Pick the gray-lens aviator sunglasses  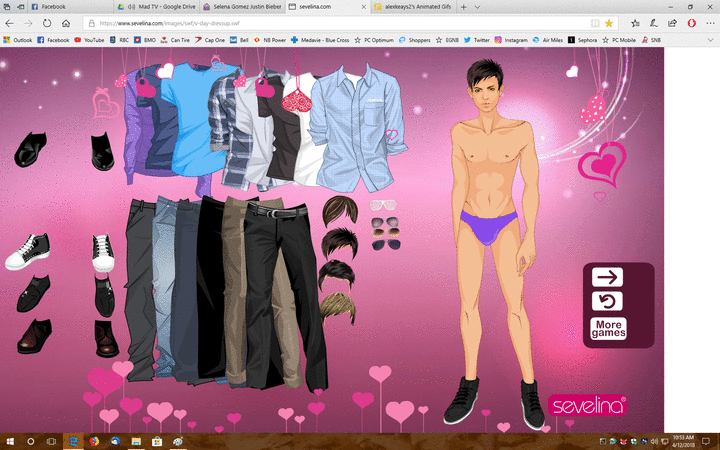click(x=385, y=222)
